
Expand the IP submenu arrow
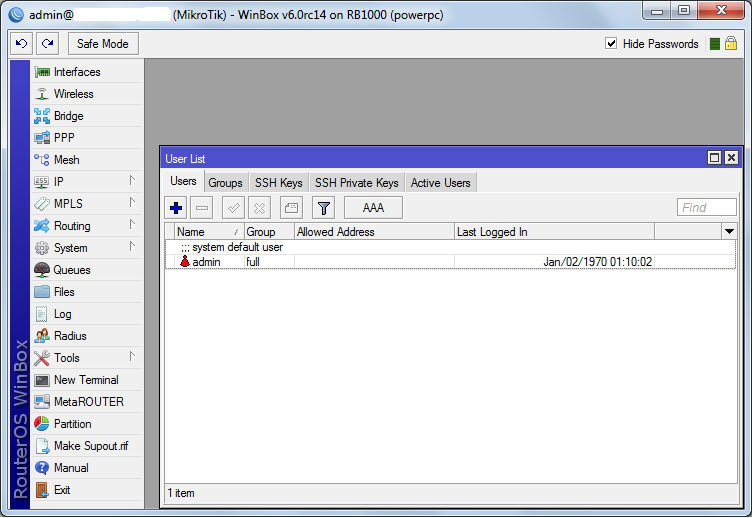pyautogui.click(x=132, y=180)
